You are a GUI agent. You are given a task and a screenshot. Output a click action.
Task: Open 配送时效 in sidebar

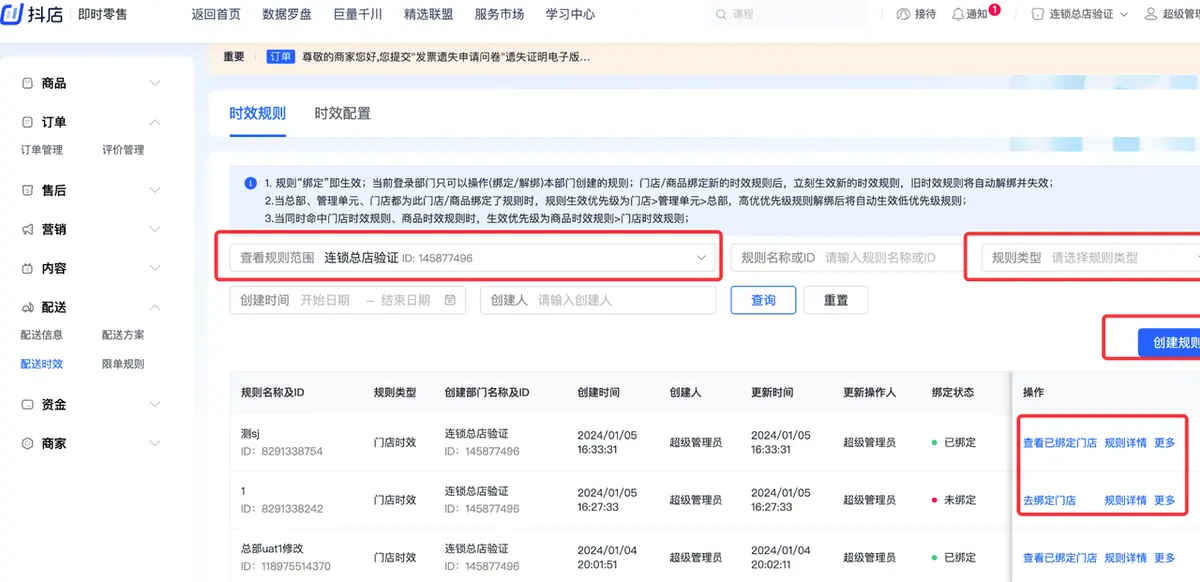coord(42,364)
